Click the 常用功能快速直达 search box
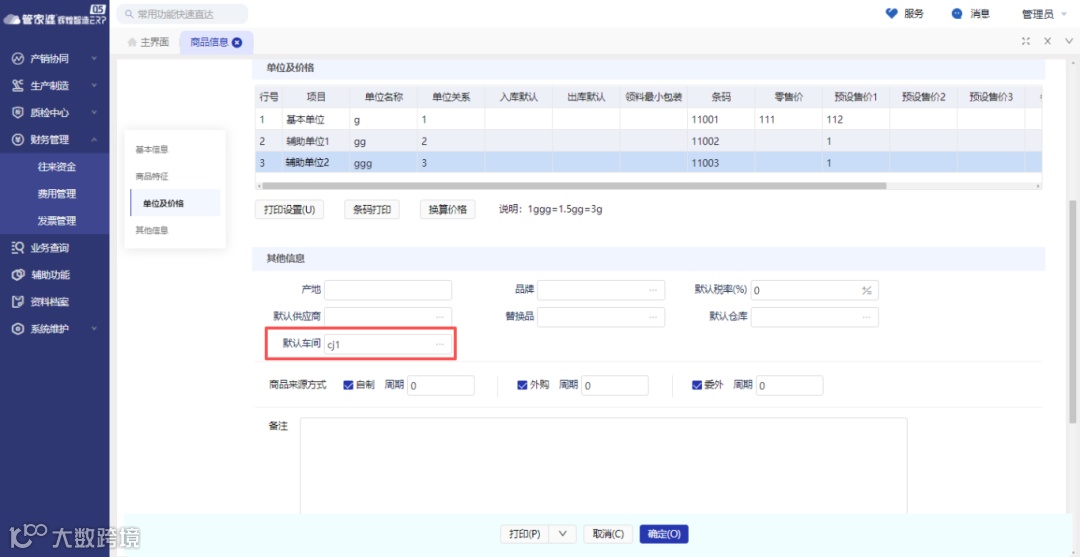This screenshot has width=1080, height=557. (182, 14)
